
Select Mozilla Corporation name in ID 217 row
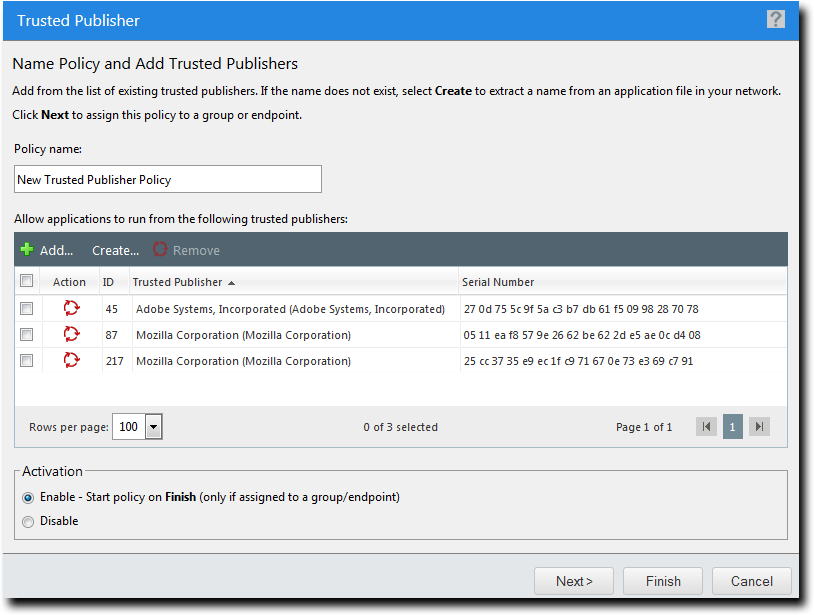[243, 361]
